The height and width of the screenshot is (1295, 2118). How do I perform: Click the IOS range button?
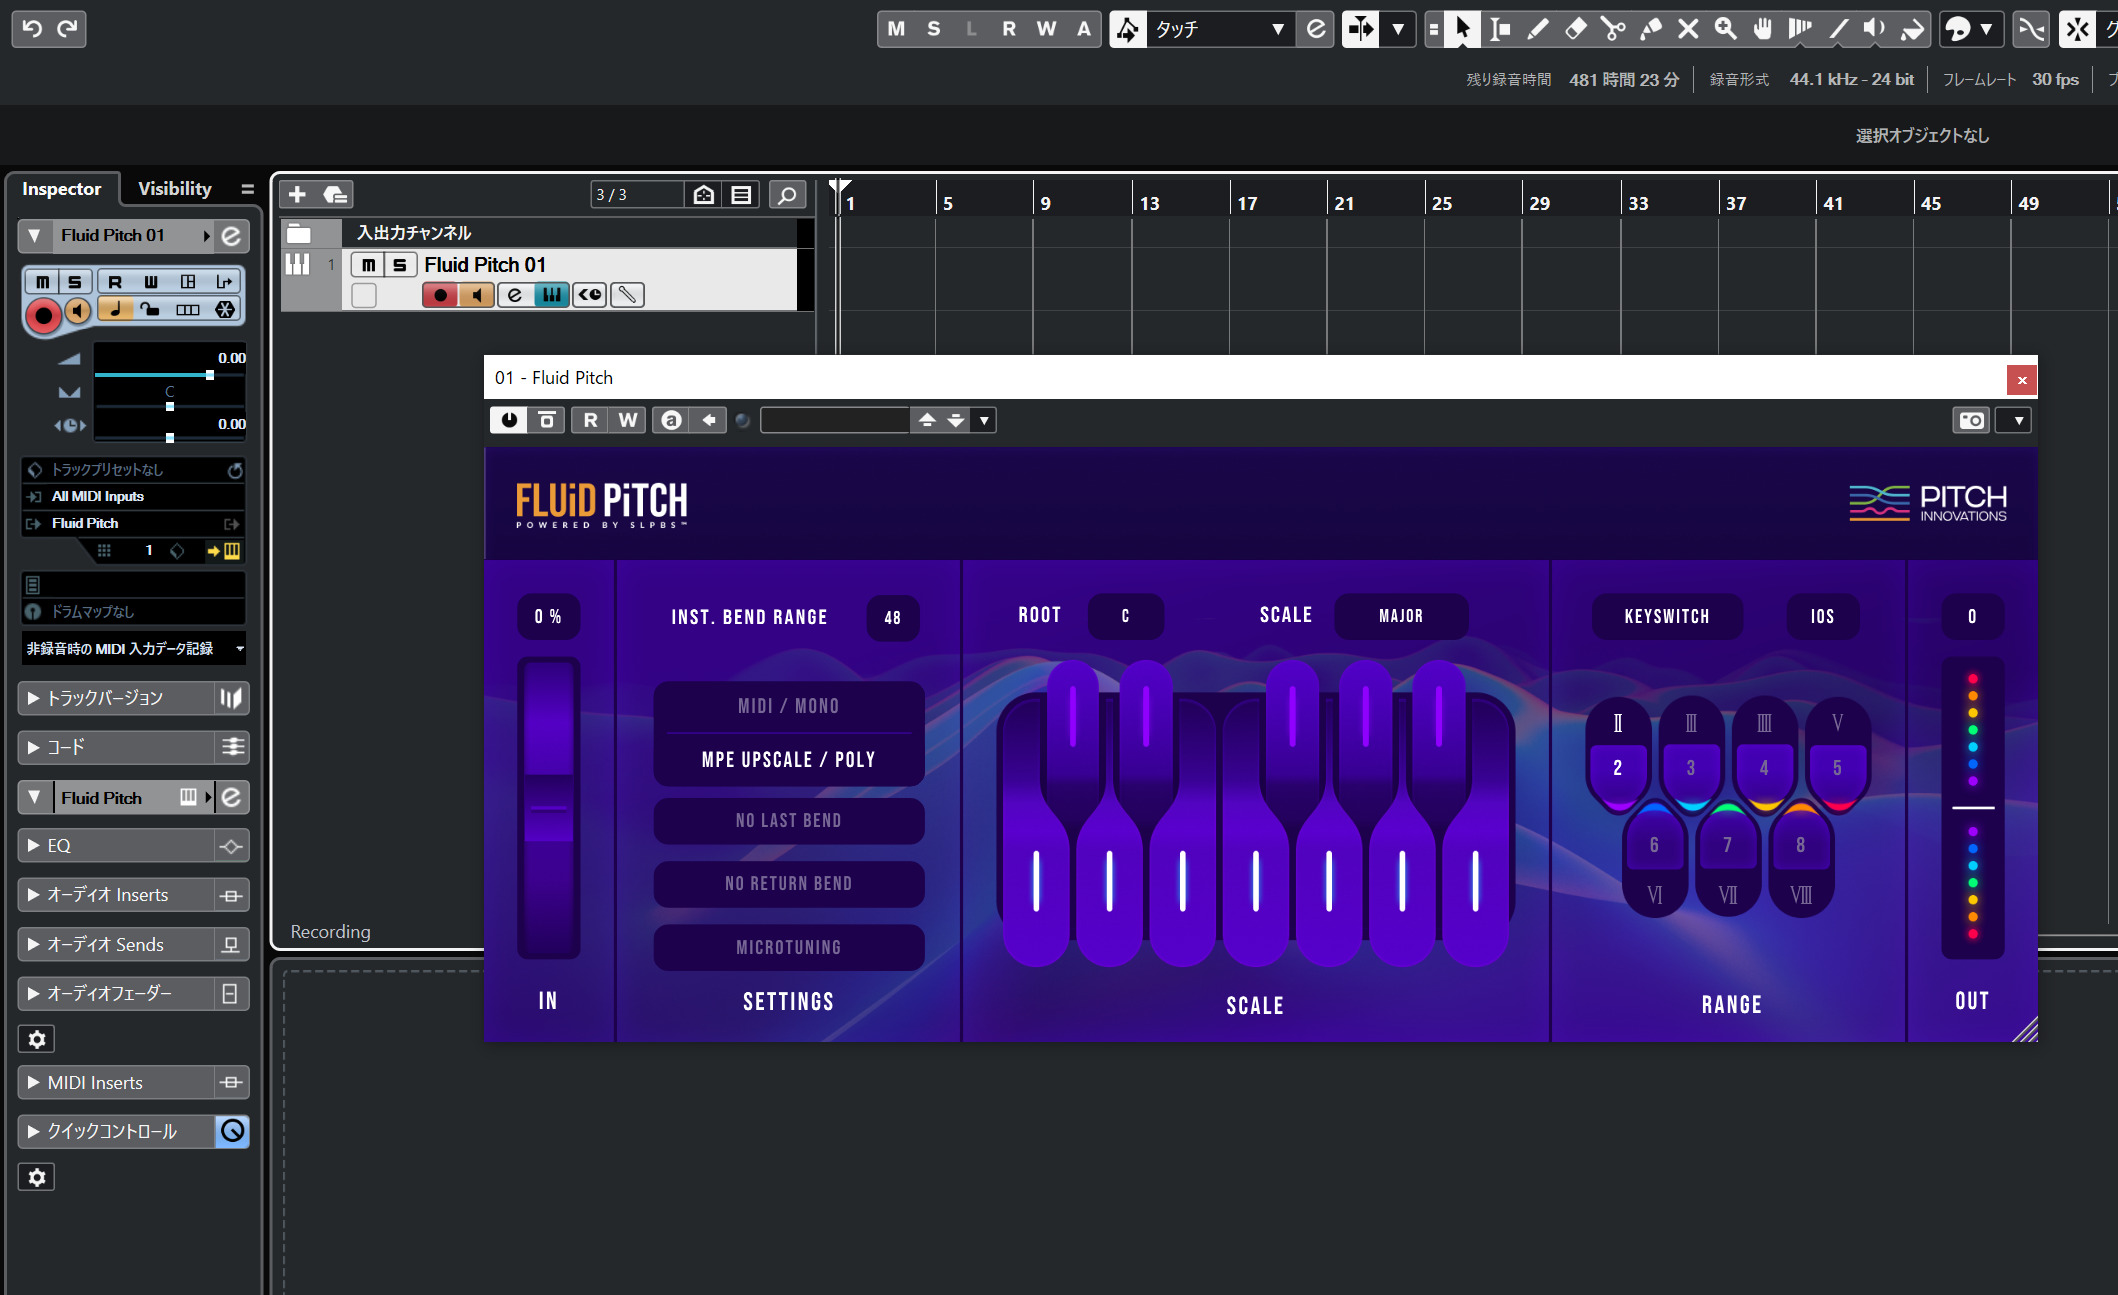1823,617
